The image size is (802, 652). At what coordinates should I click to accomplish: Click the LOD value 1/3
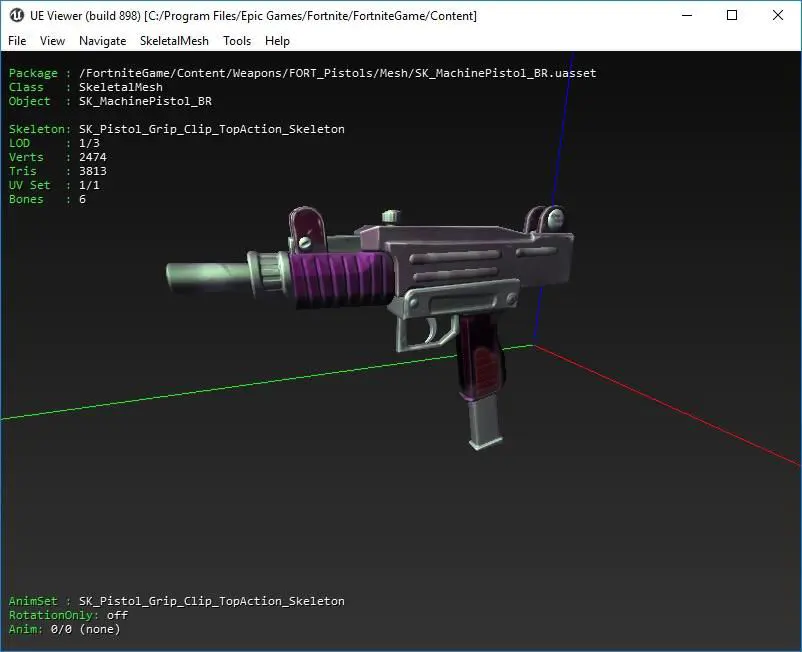89,143
